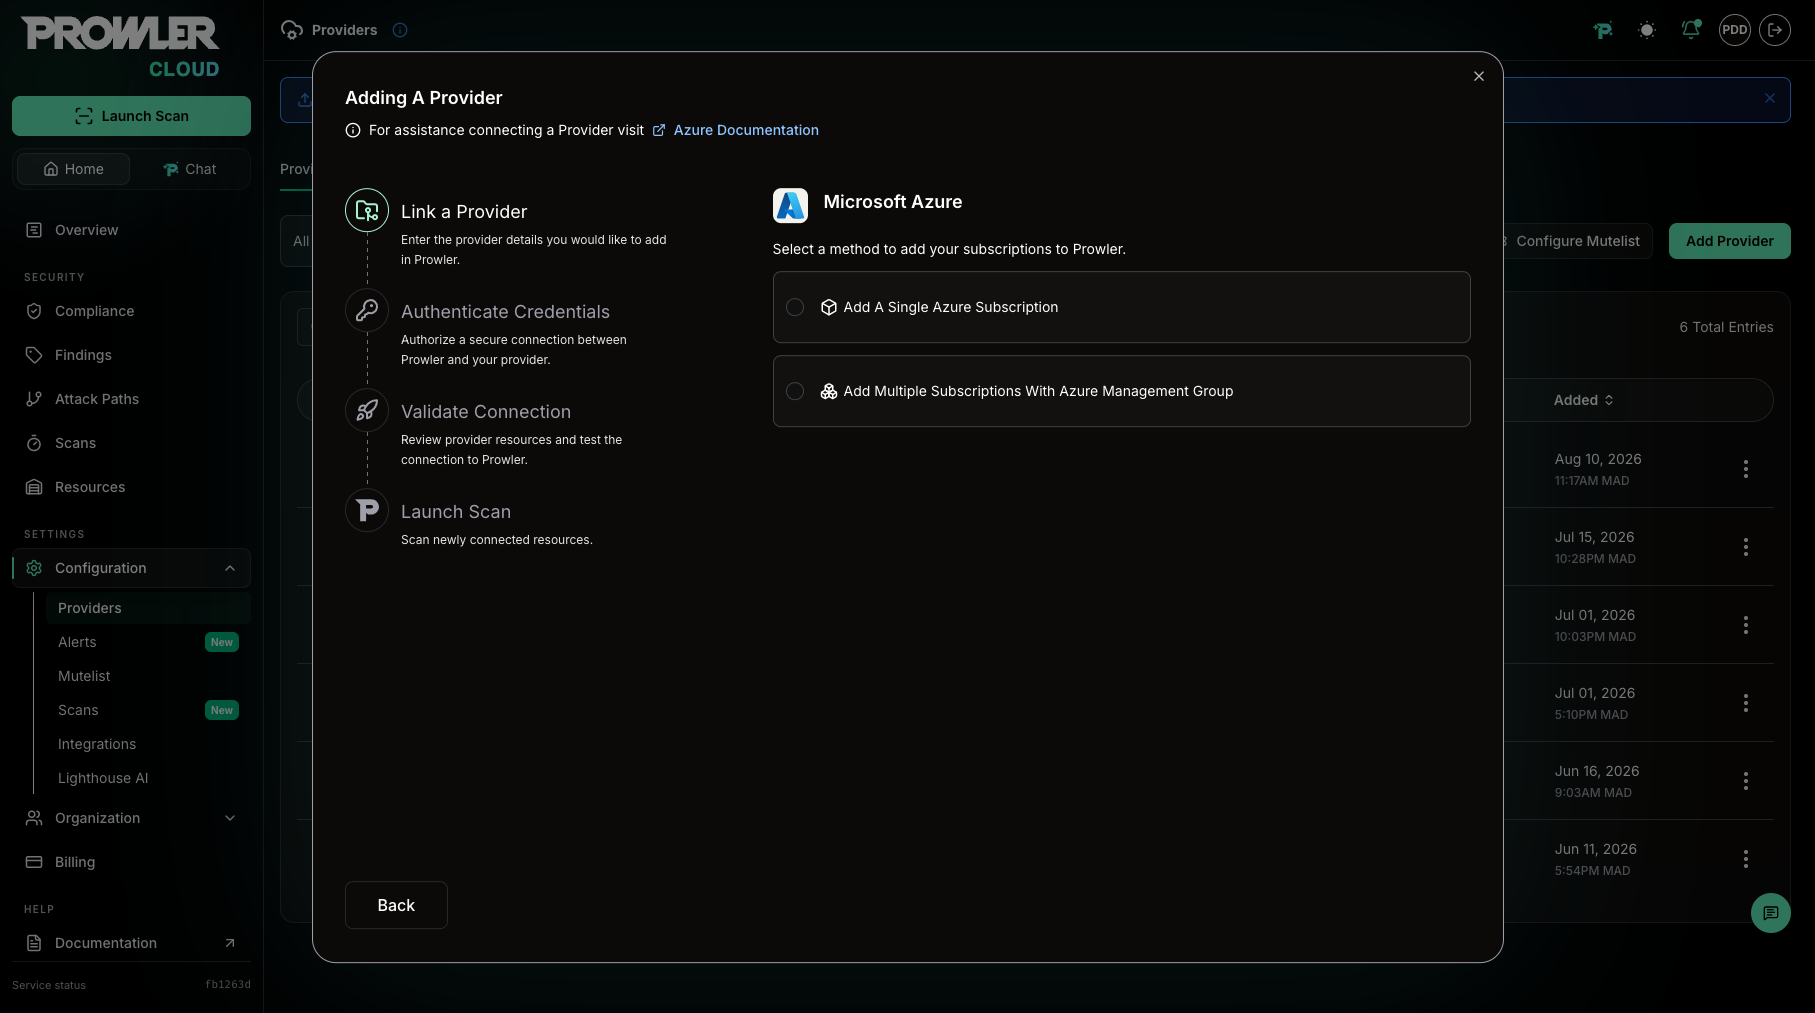Open Overview in the sidebar

[131, 230]
